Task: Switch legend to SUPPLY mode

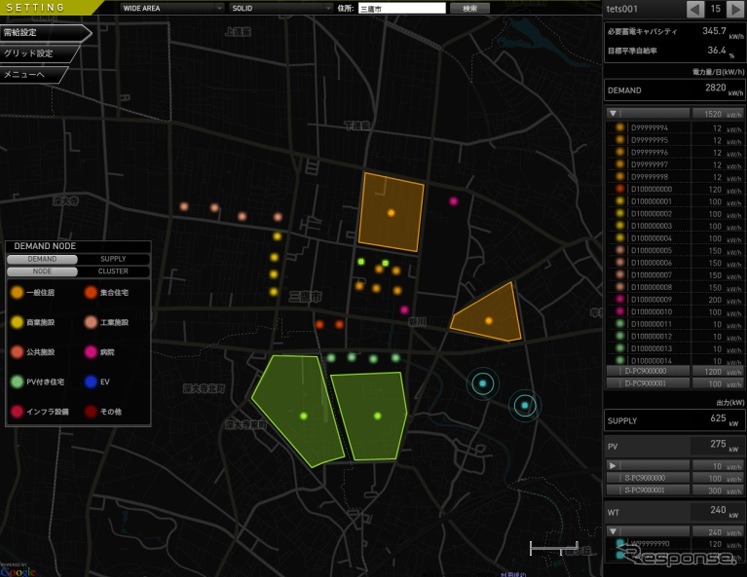Action: (x=113, y=259)
